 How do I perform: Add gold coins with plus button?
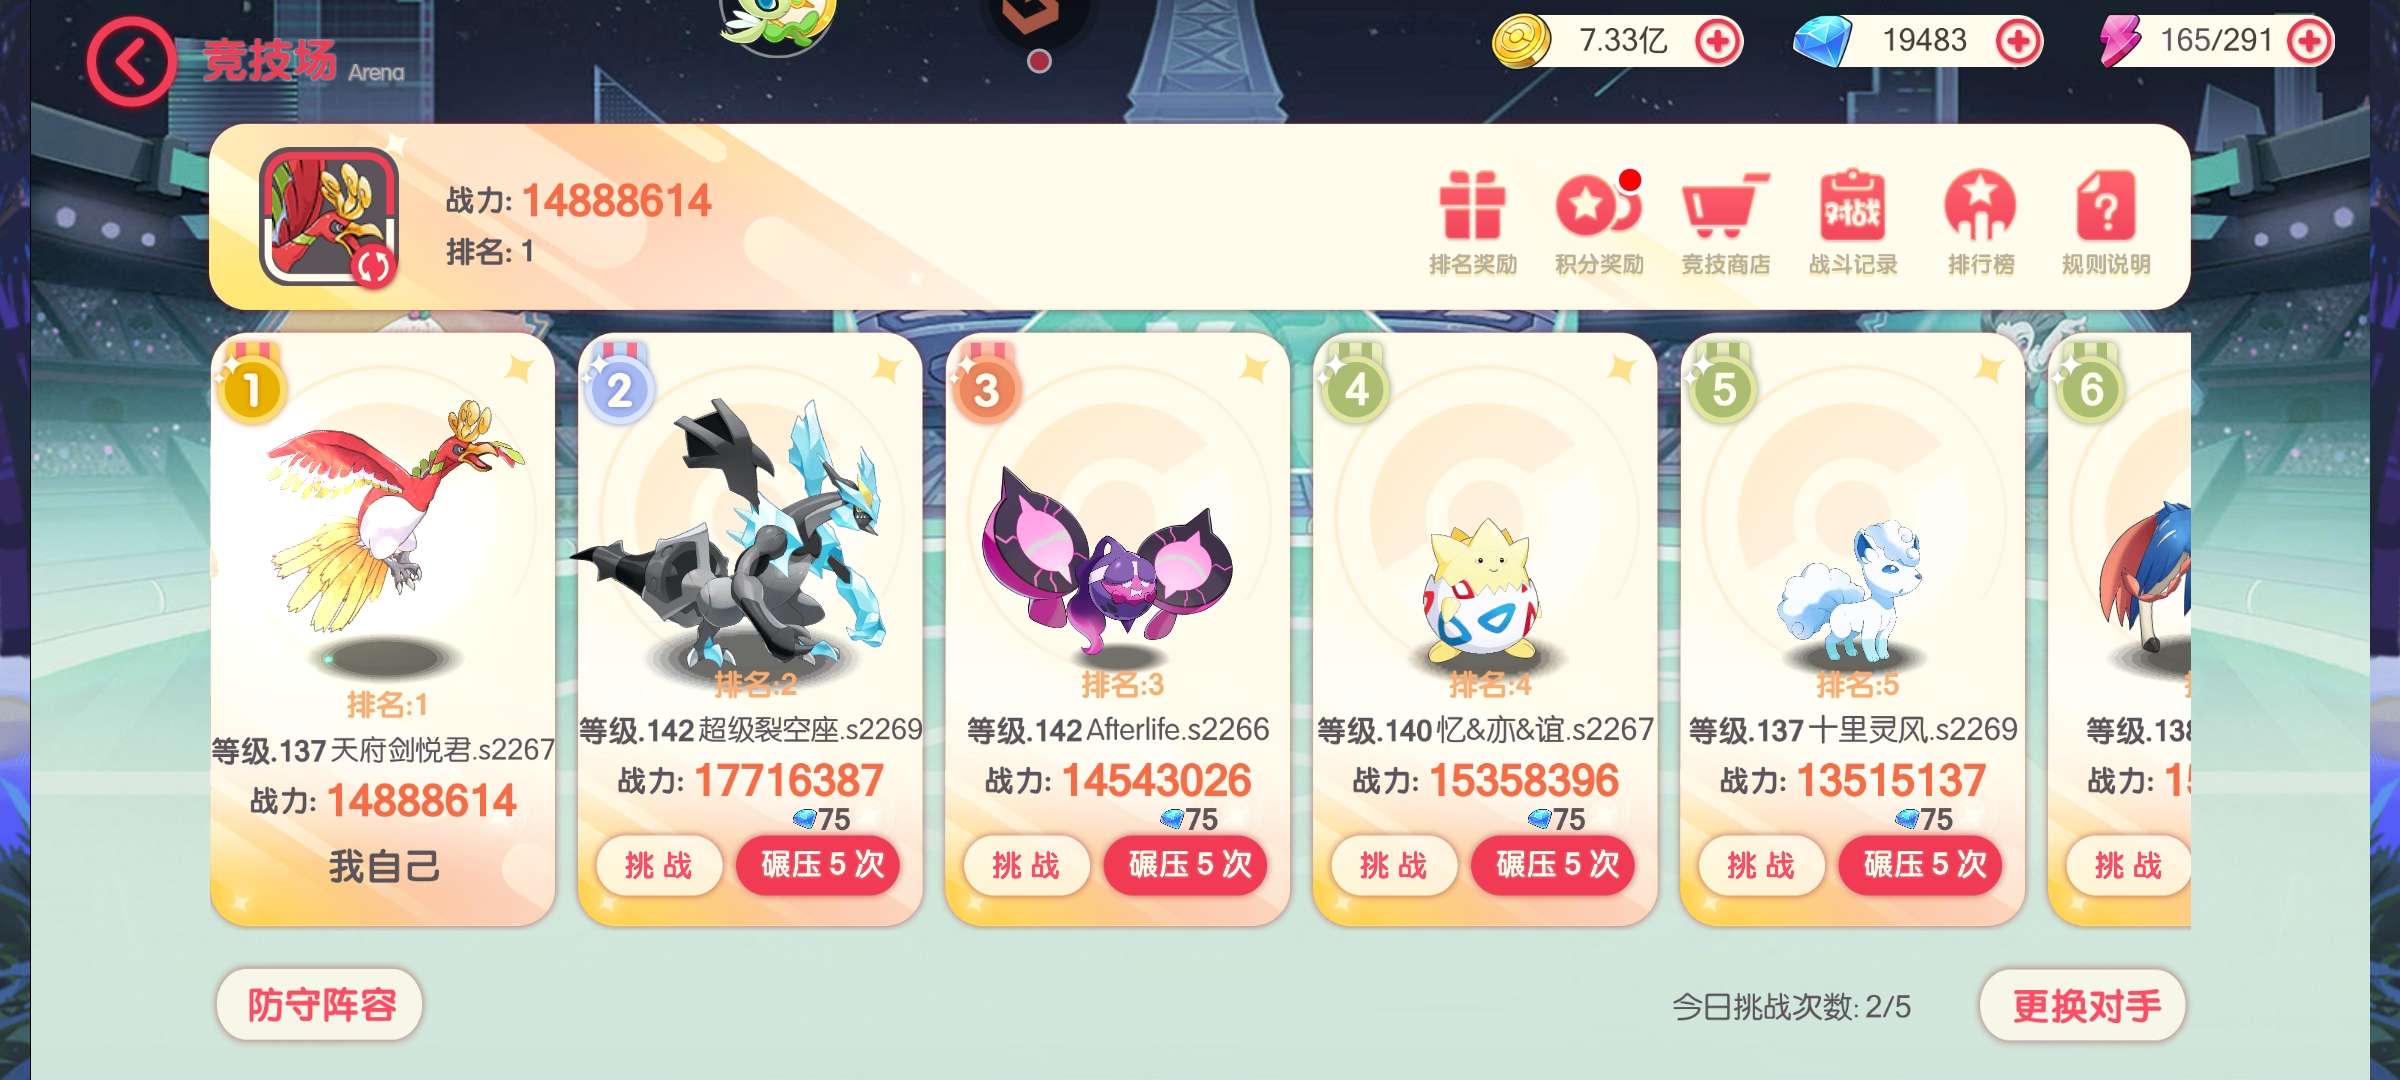(x=1718, y=41)
